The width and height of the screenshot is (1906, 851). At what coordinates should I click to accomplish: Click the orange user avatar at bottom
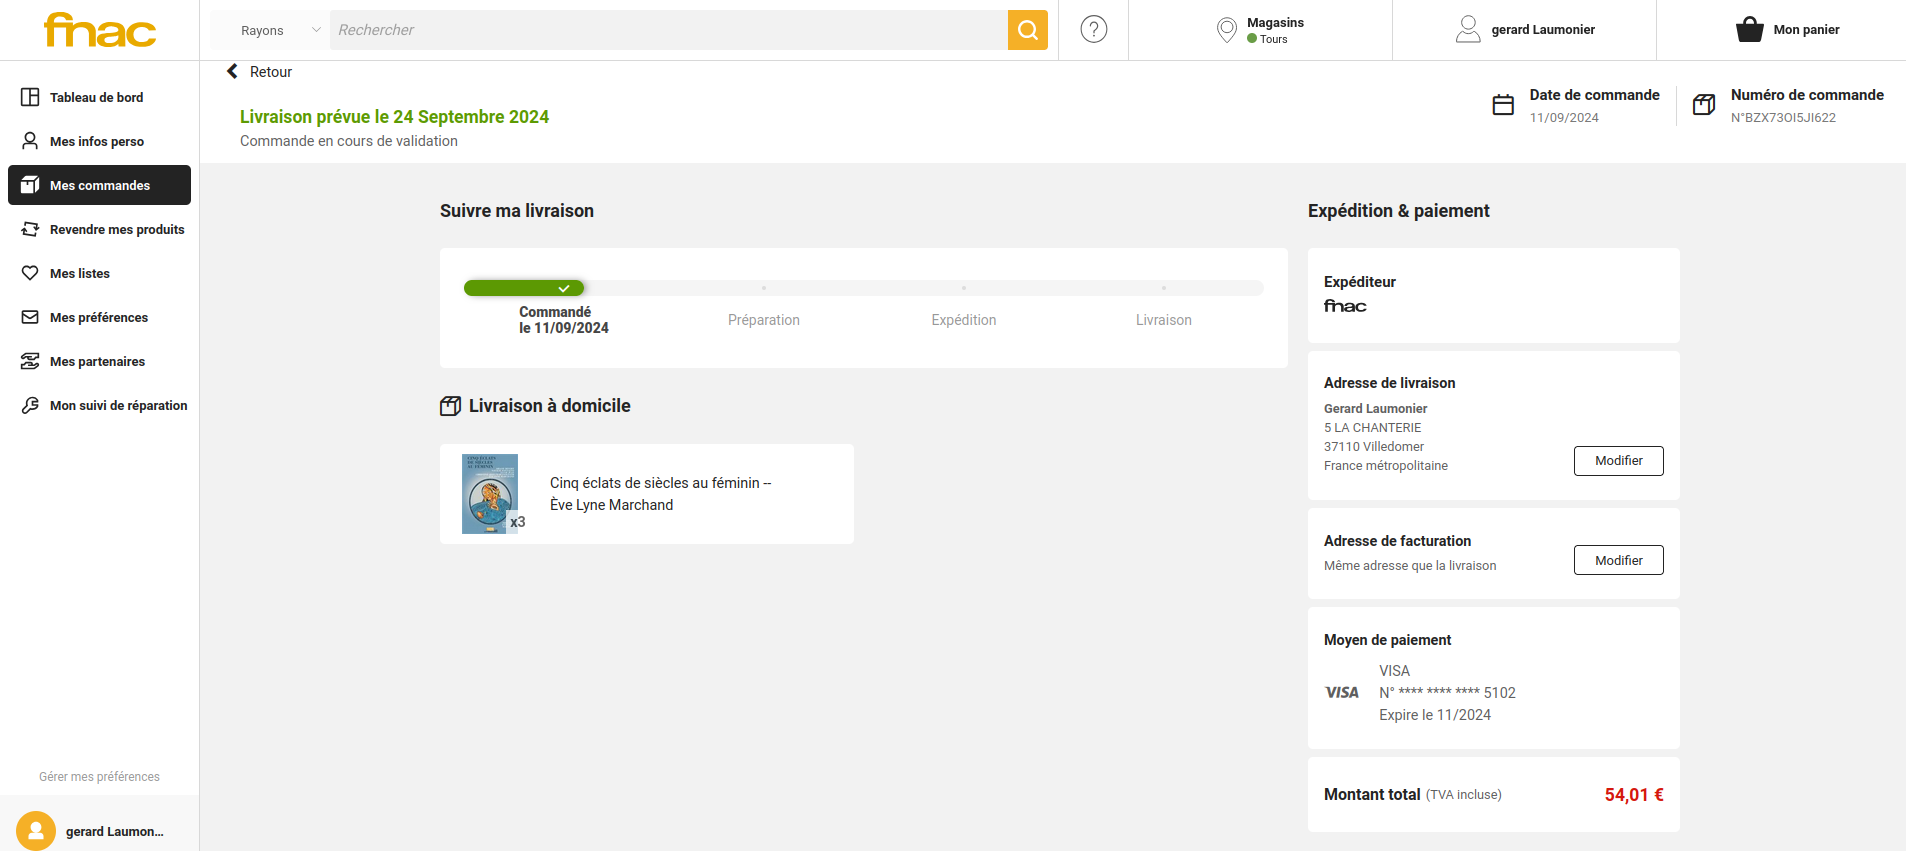(x=36, y=831)
